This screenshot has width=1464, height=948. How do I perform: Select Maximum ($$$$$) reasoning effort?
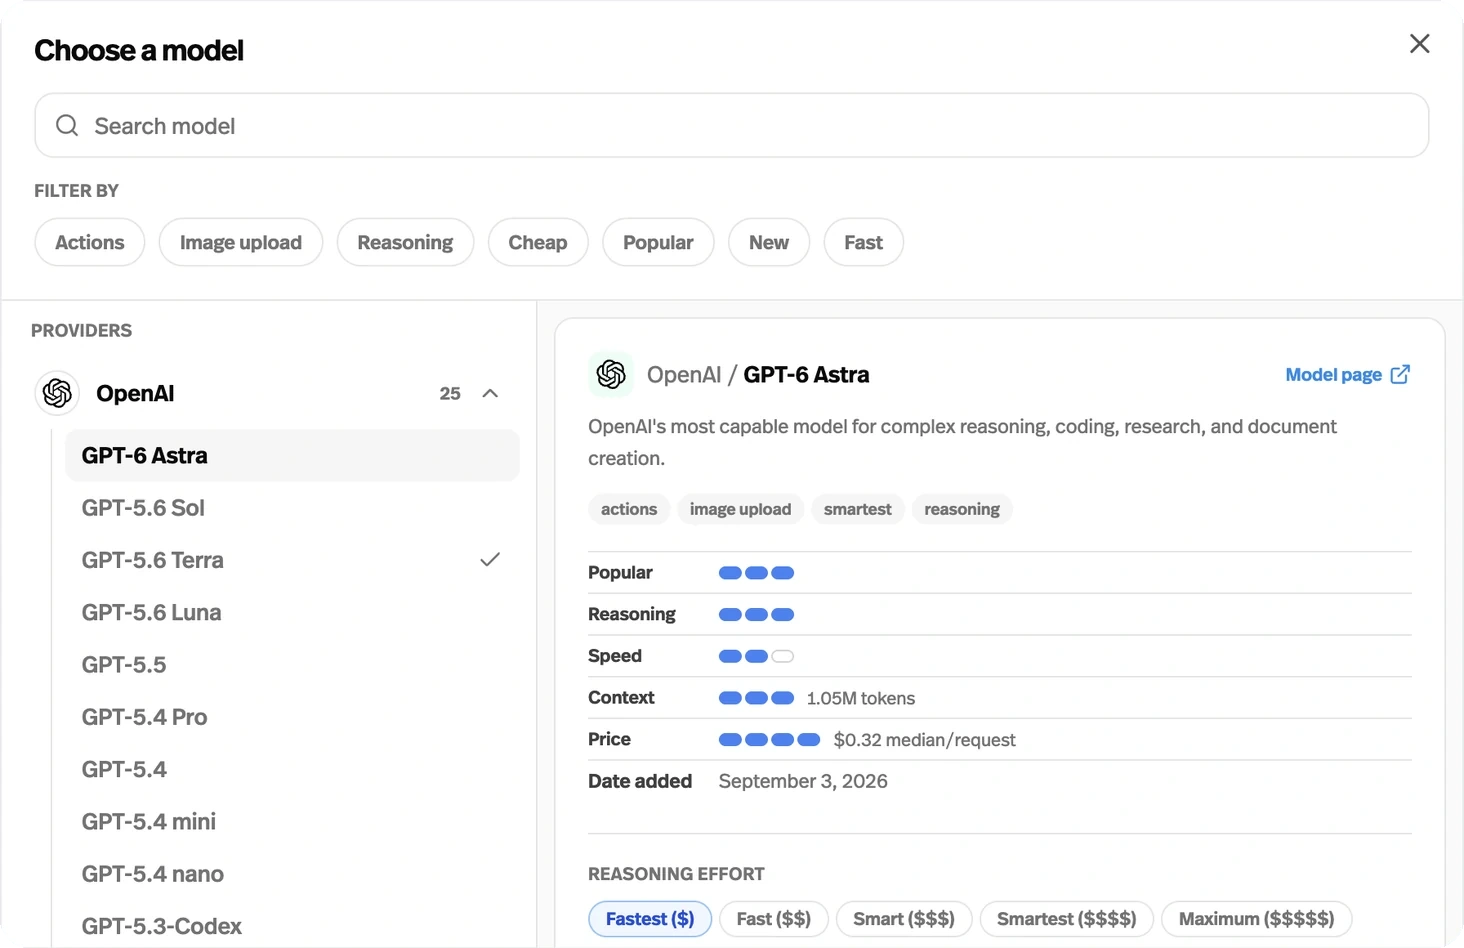click(x=1257, y=919)
